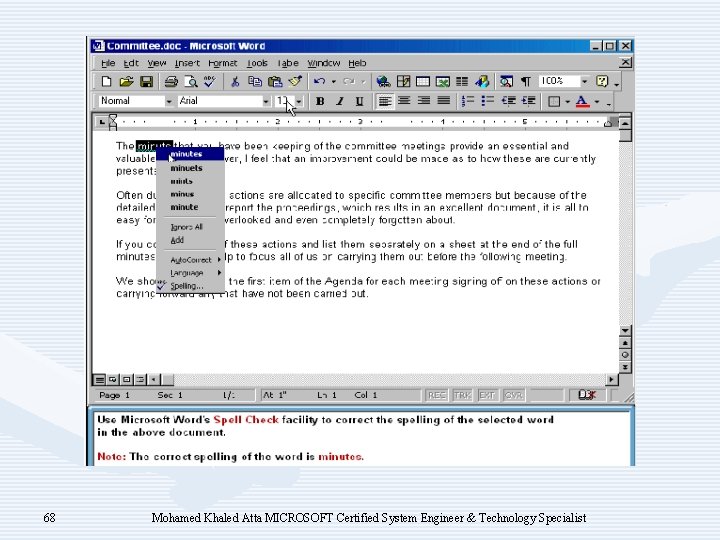The height and width of the screenshot is (540, 720).
Task: Print the document using the printer icon
Action: point(171,82)
